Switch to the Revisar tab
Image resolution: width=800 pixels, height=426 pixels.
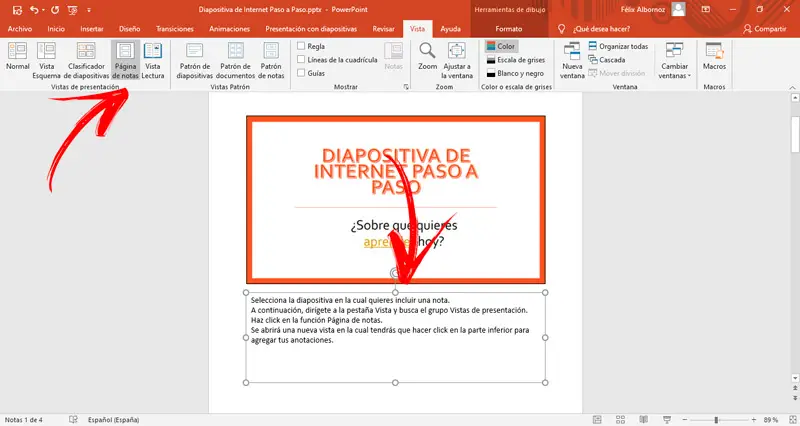coord(383,29)
